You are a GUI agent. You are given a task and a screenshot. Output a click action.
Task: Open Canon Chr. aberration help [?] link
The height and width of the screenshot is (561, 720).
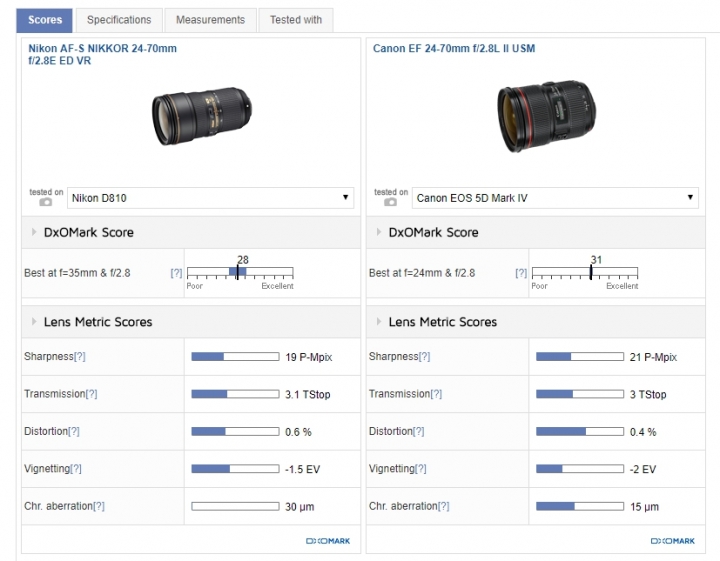[x=444, y=506]
